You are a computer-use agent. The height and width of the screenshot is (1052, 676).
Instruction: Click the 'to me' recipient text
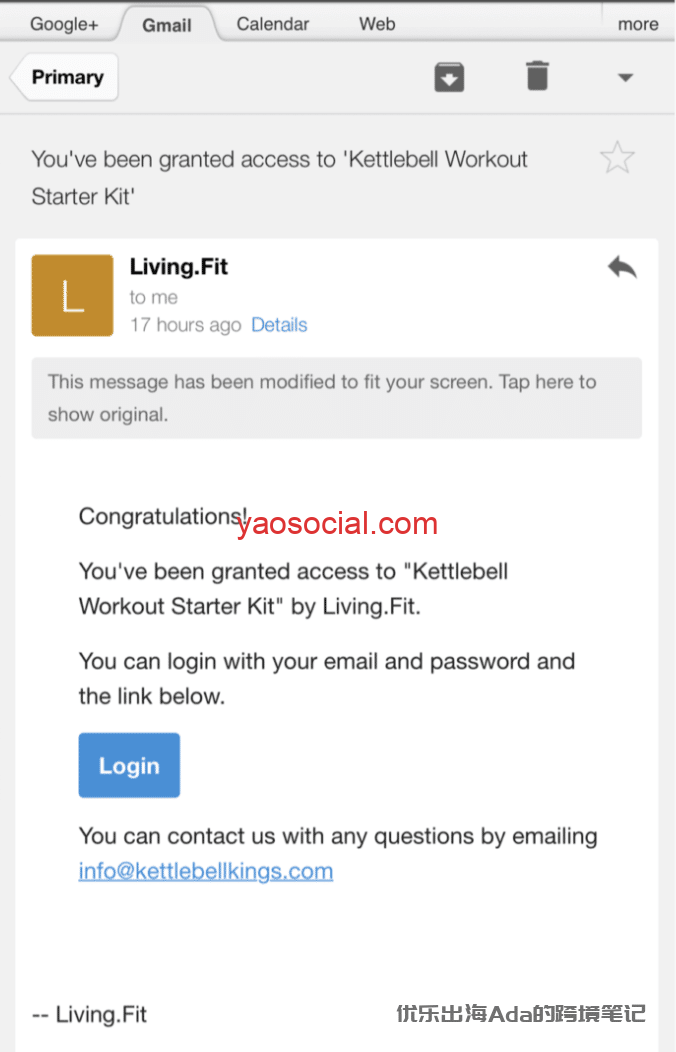154,297
